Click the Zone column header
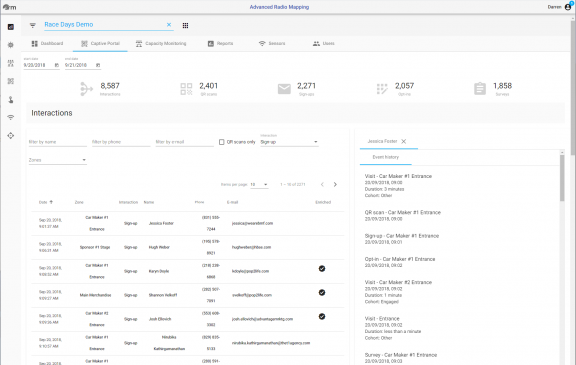The height and width of the screenshot is (365, 576). pos(79,202)
